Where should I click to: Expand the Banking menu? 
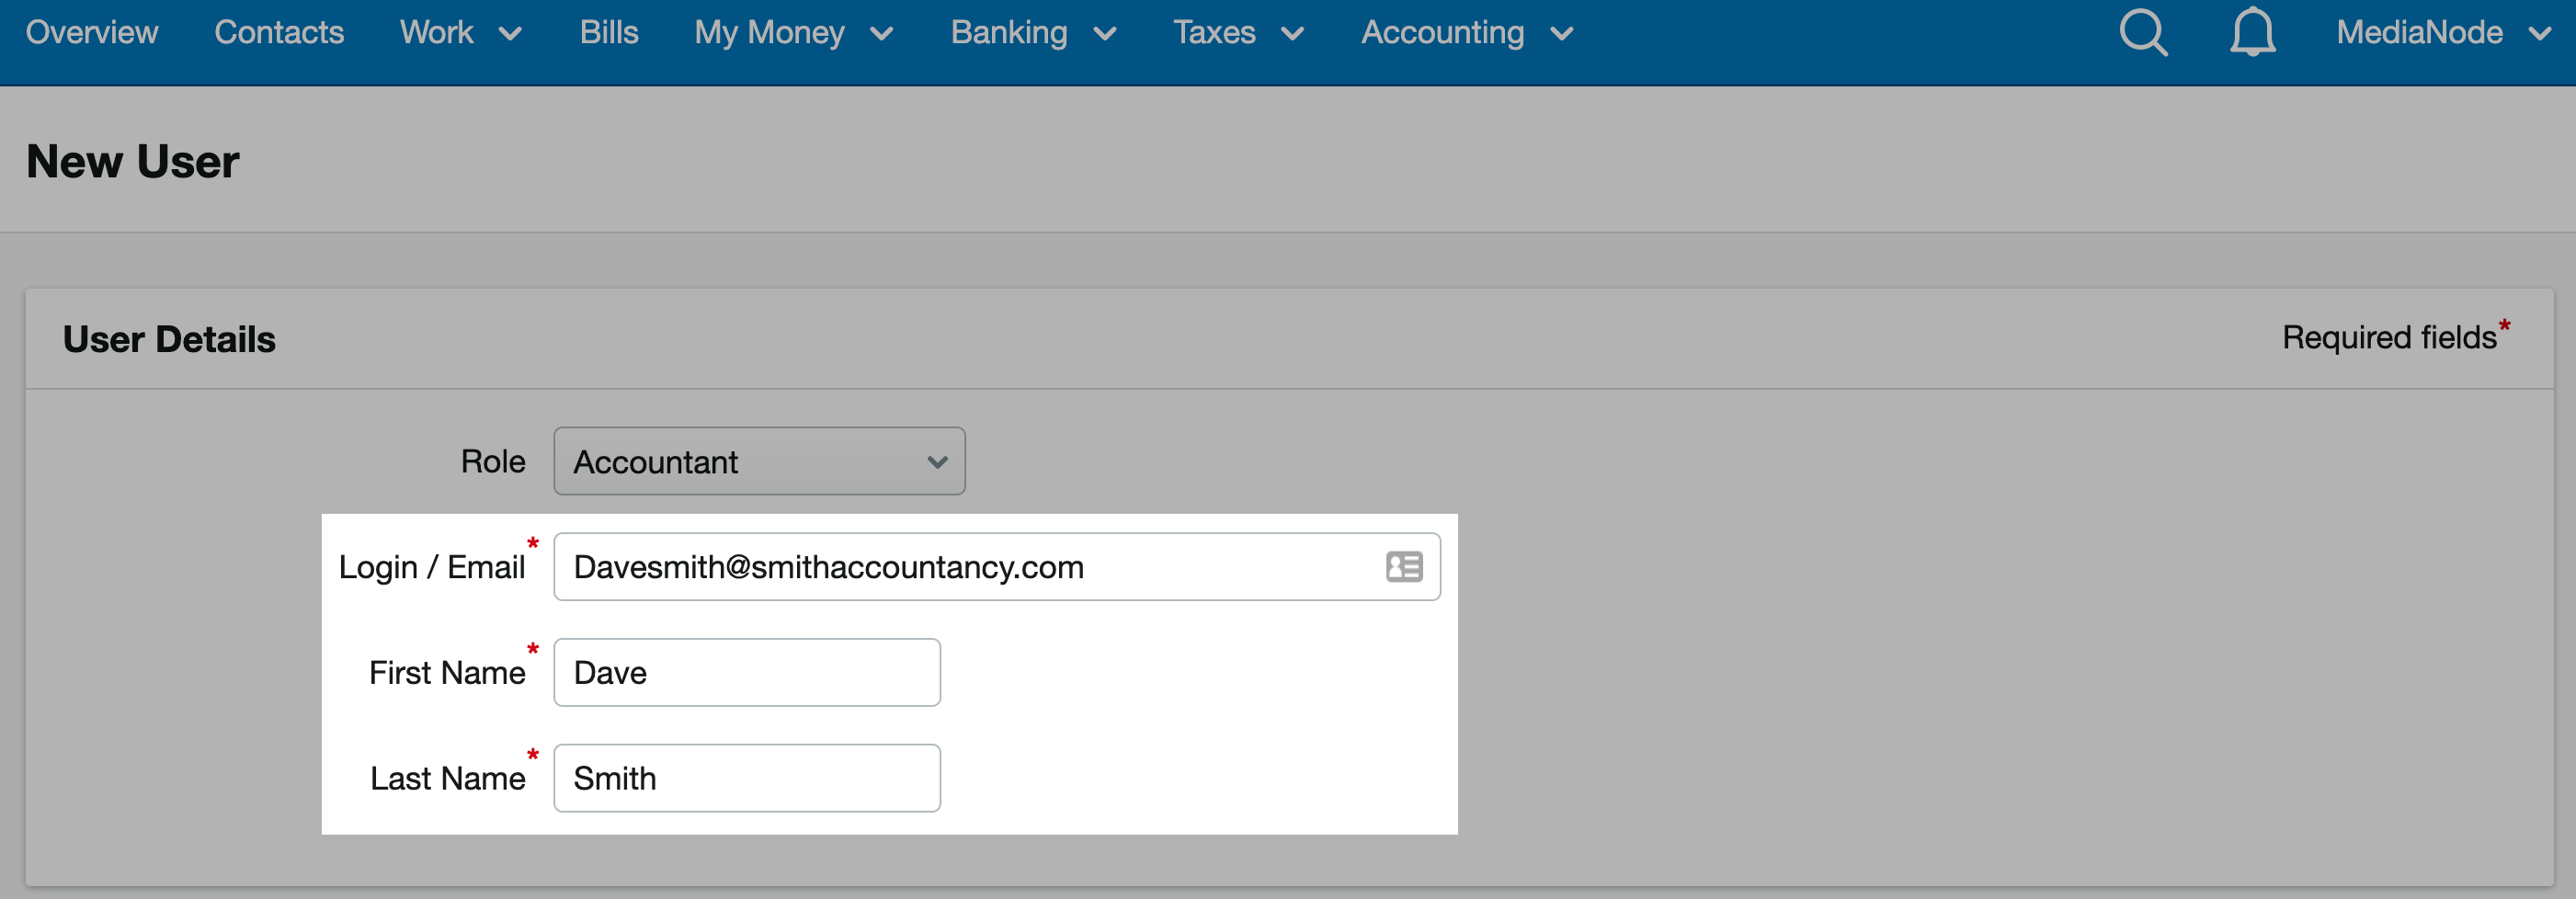tap(1033, 32)
